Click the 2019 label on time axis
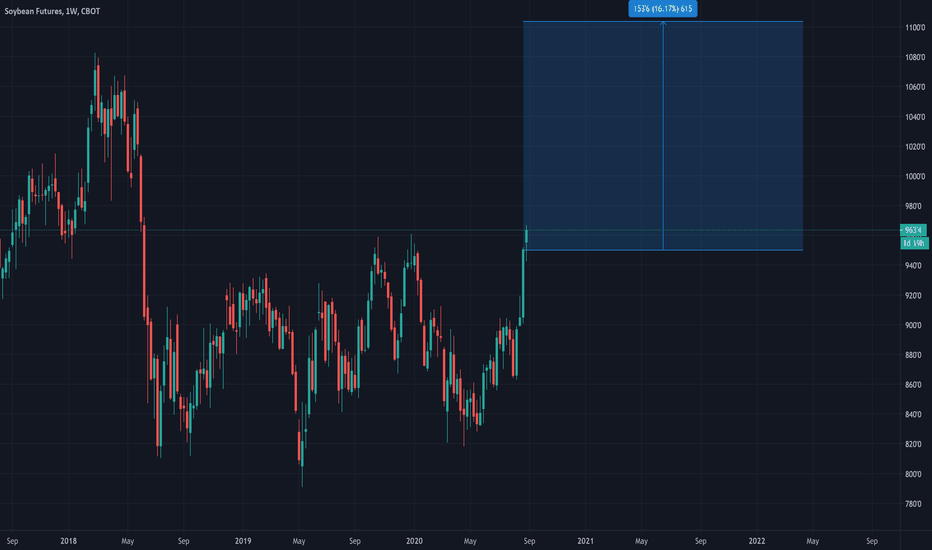Image resolution: width=932 pixels, height=550 pixels. tap(243, 541)
